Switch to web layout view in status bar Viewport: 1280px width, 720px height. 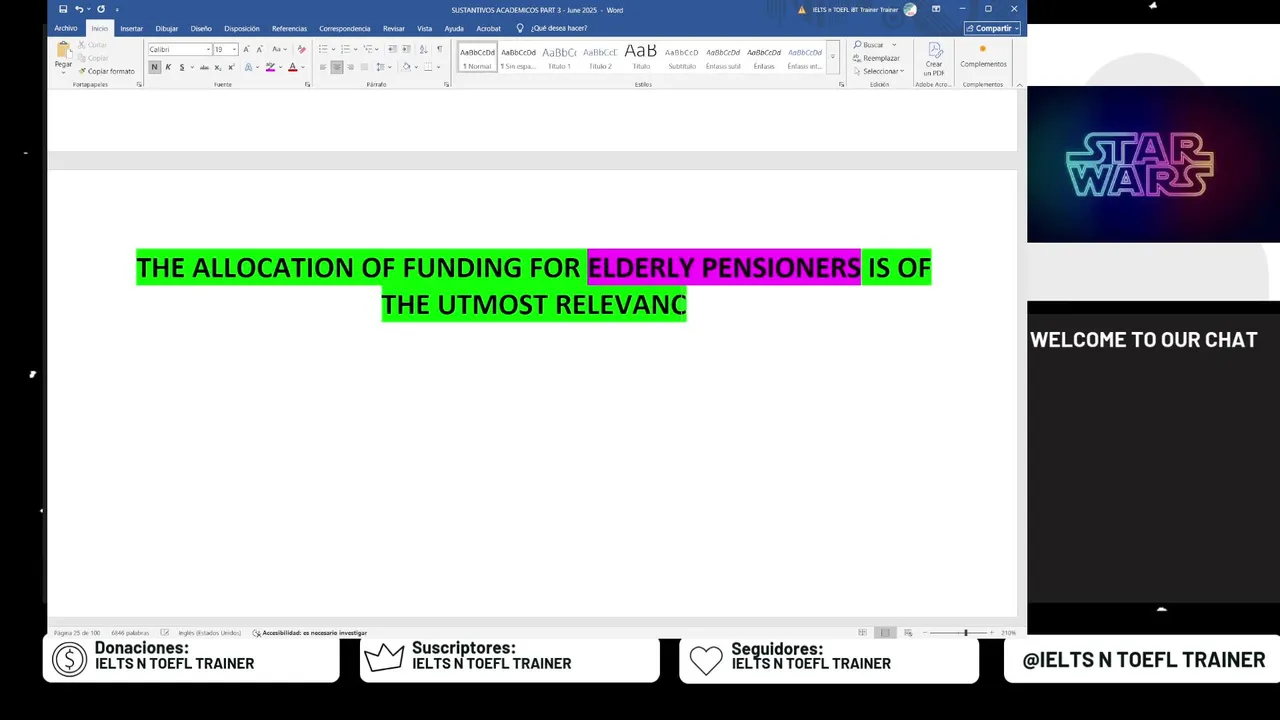tap(908, 632)
